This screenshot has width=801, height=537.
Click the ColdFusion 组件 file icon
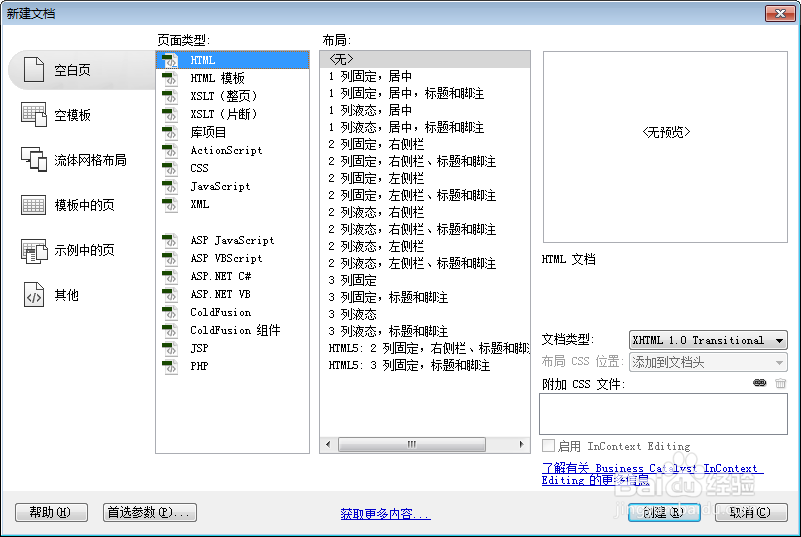pyautogui.click(x=170, y=330)
